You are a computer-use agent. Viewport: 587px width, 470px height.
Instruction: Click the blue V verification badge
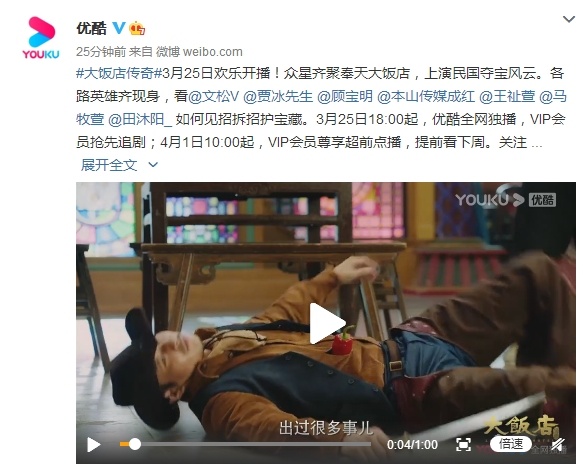coord(119,28)
